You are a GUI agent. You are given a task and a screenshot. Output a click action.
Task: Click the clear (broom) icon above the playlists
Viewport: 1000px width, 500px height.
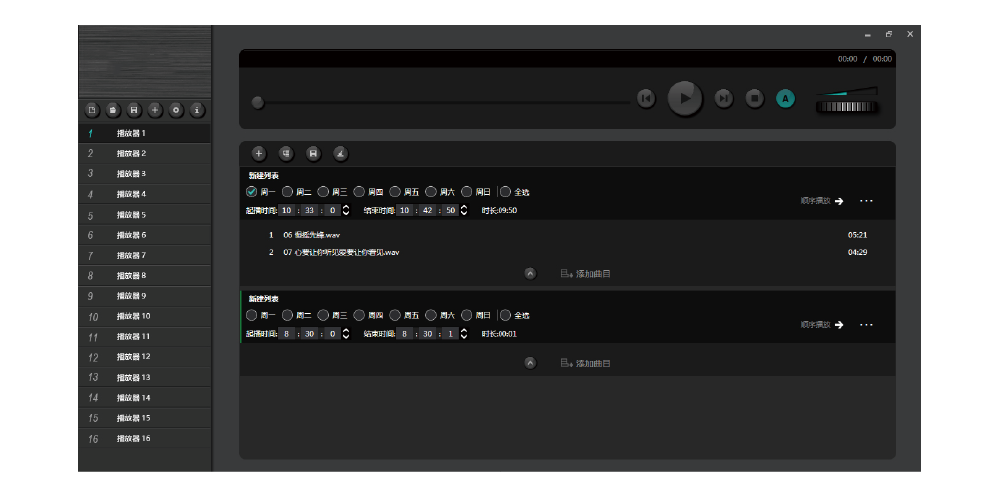(340, 153)
